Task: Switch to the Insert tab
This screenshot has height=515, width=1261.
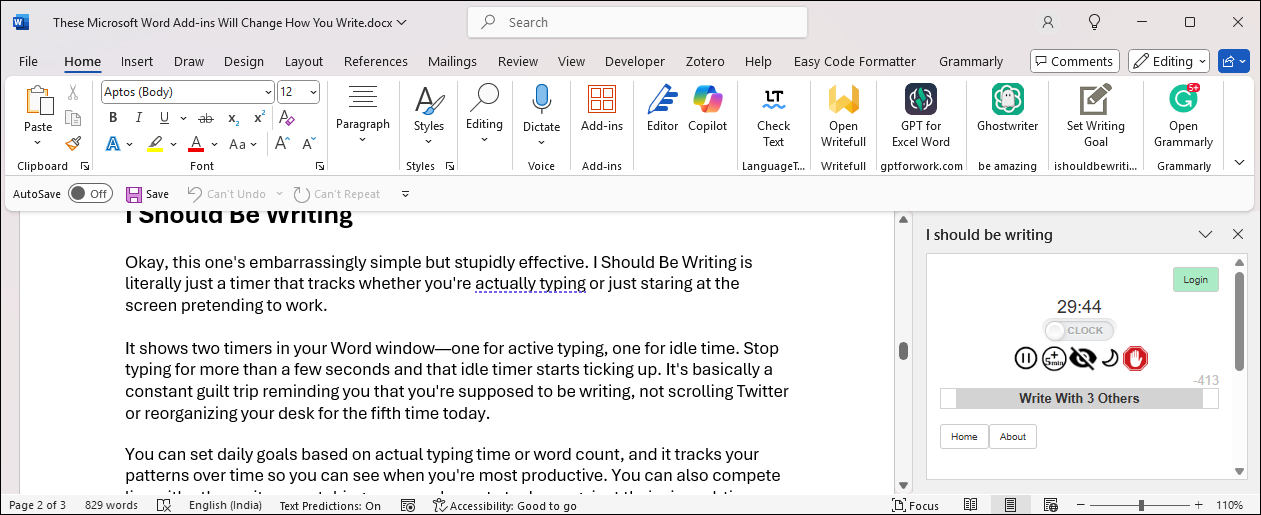Action: click(137, 61)
